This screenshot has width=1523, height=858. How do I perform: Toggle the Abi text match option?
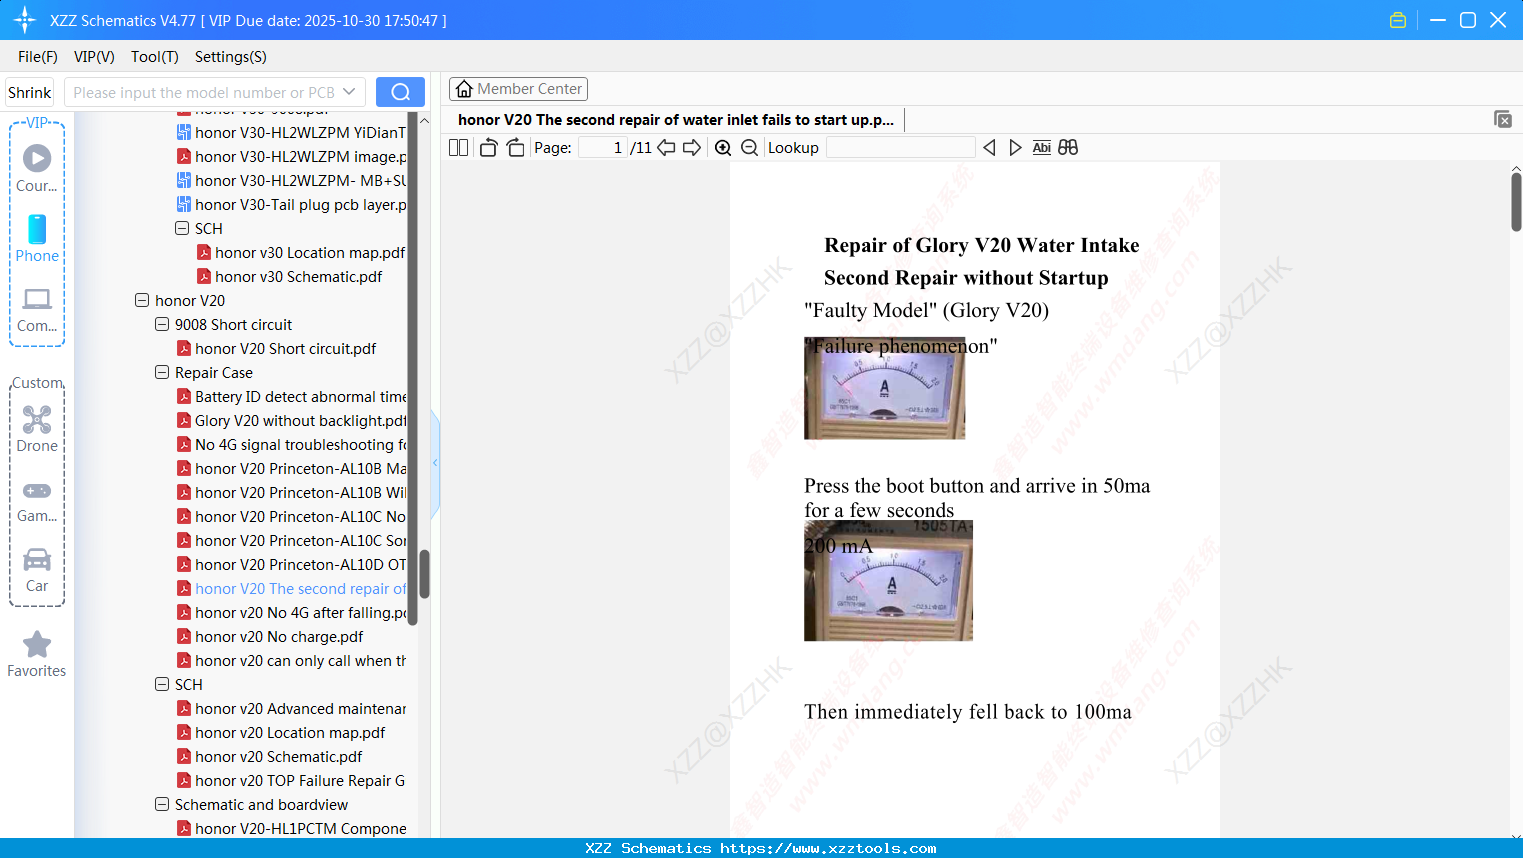[1041, 147]
